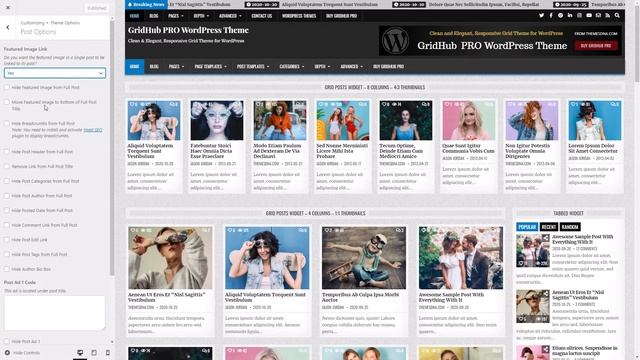
Task: Expand Categories in main navigation
Action: (291, 67)
